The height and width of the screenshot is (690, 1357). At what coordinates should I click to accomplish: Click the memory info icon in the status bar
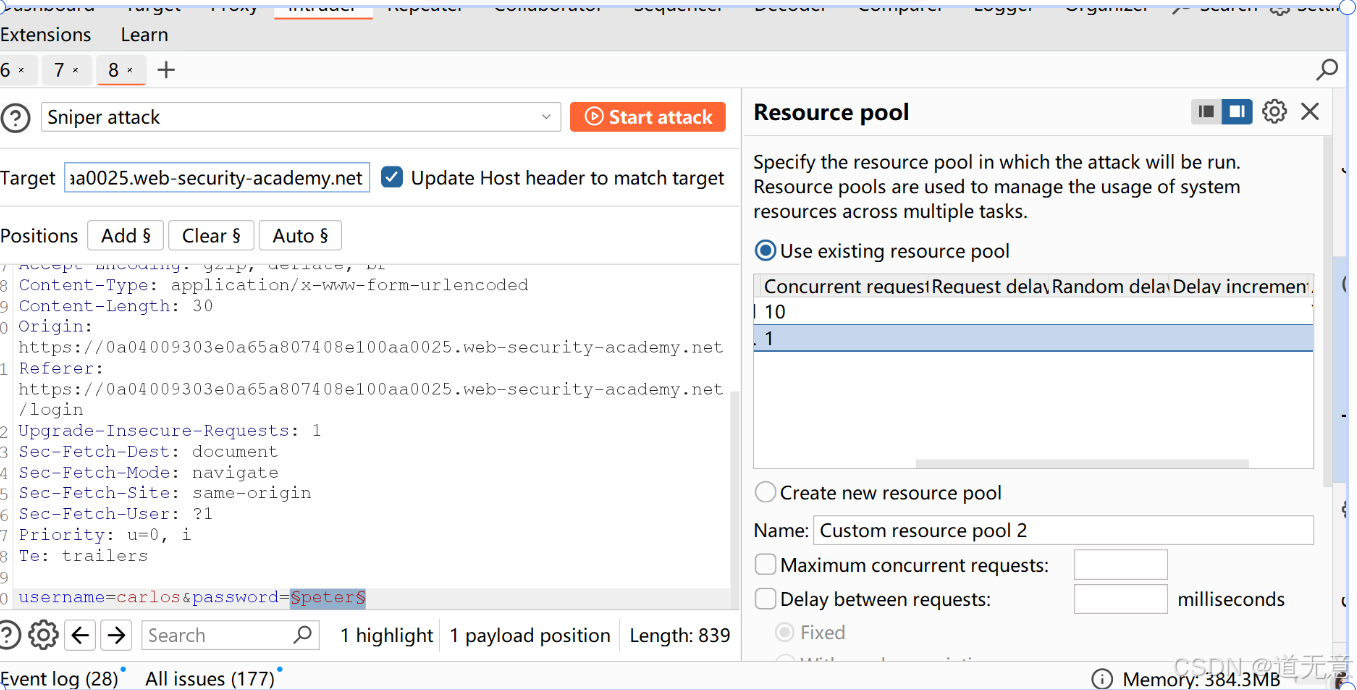click(1102, 679)
